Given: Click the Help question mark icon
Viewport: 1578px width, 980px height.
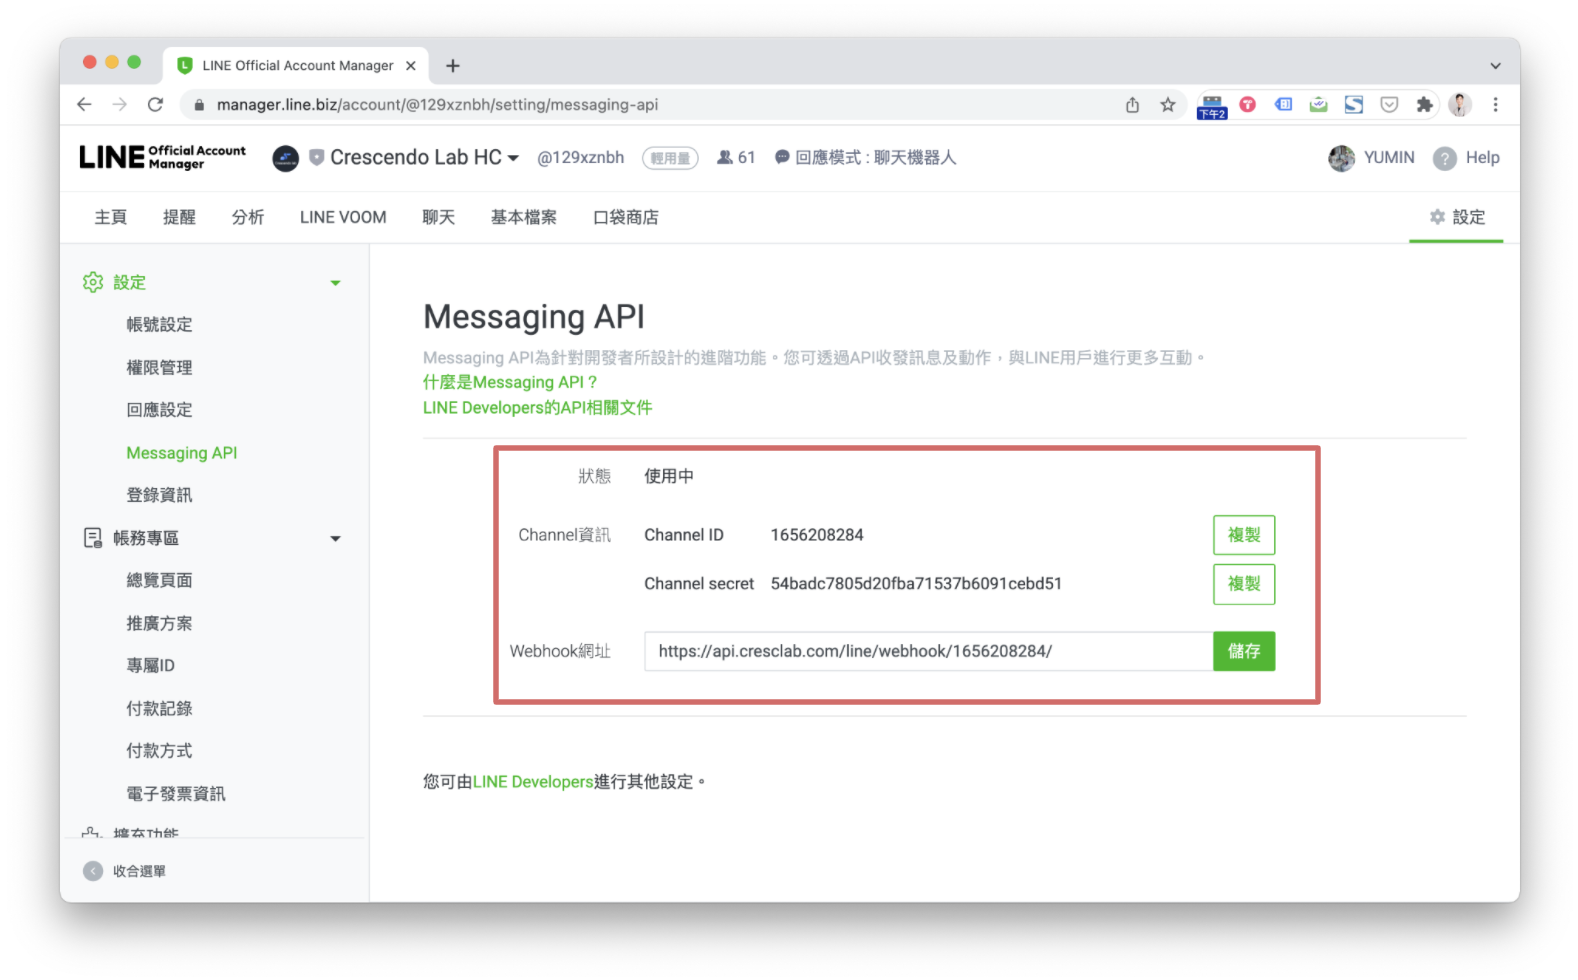Looking at the screenshot, I should click(1444, 158).
